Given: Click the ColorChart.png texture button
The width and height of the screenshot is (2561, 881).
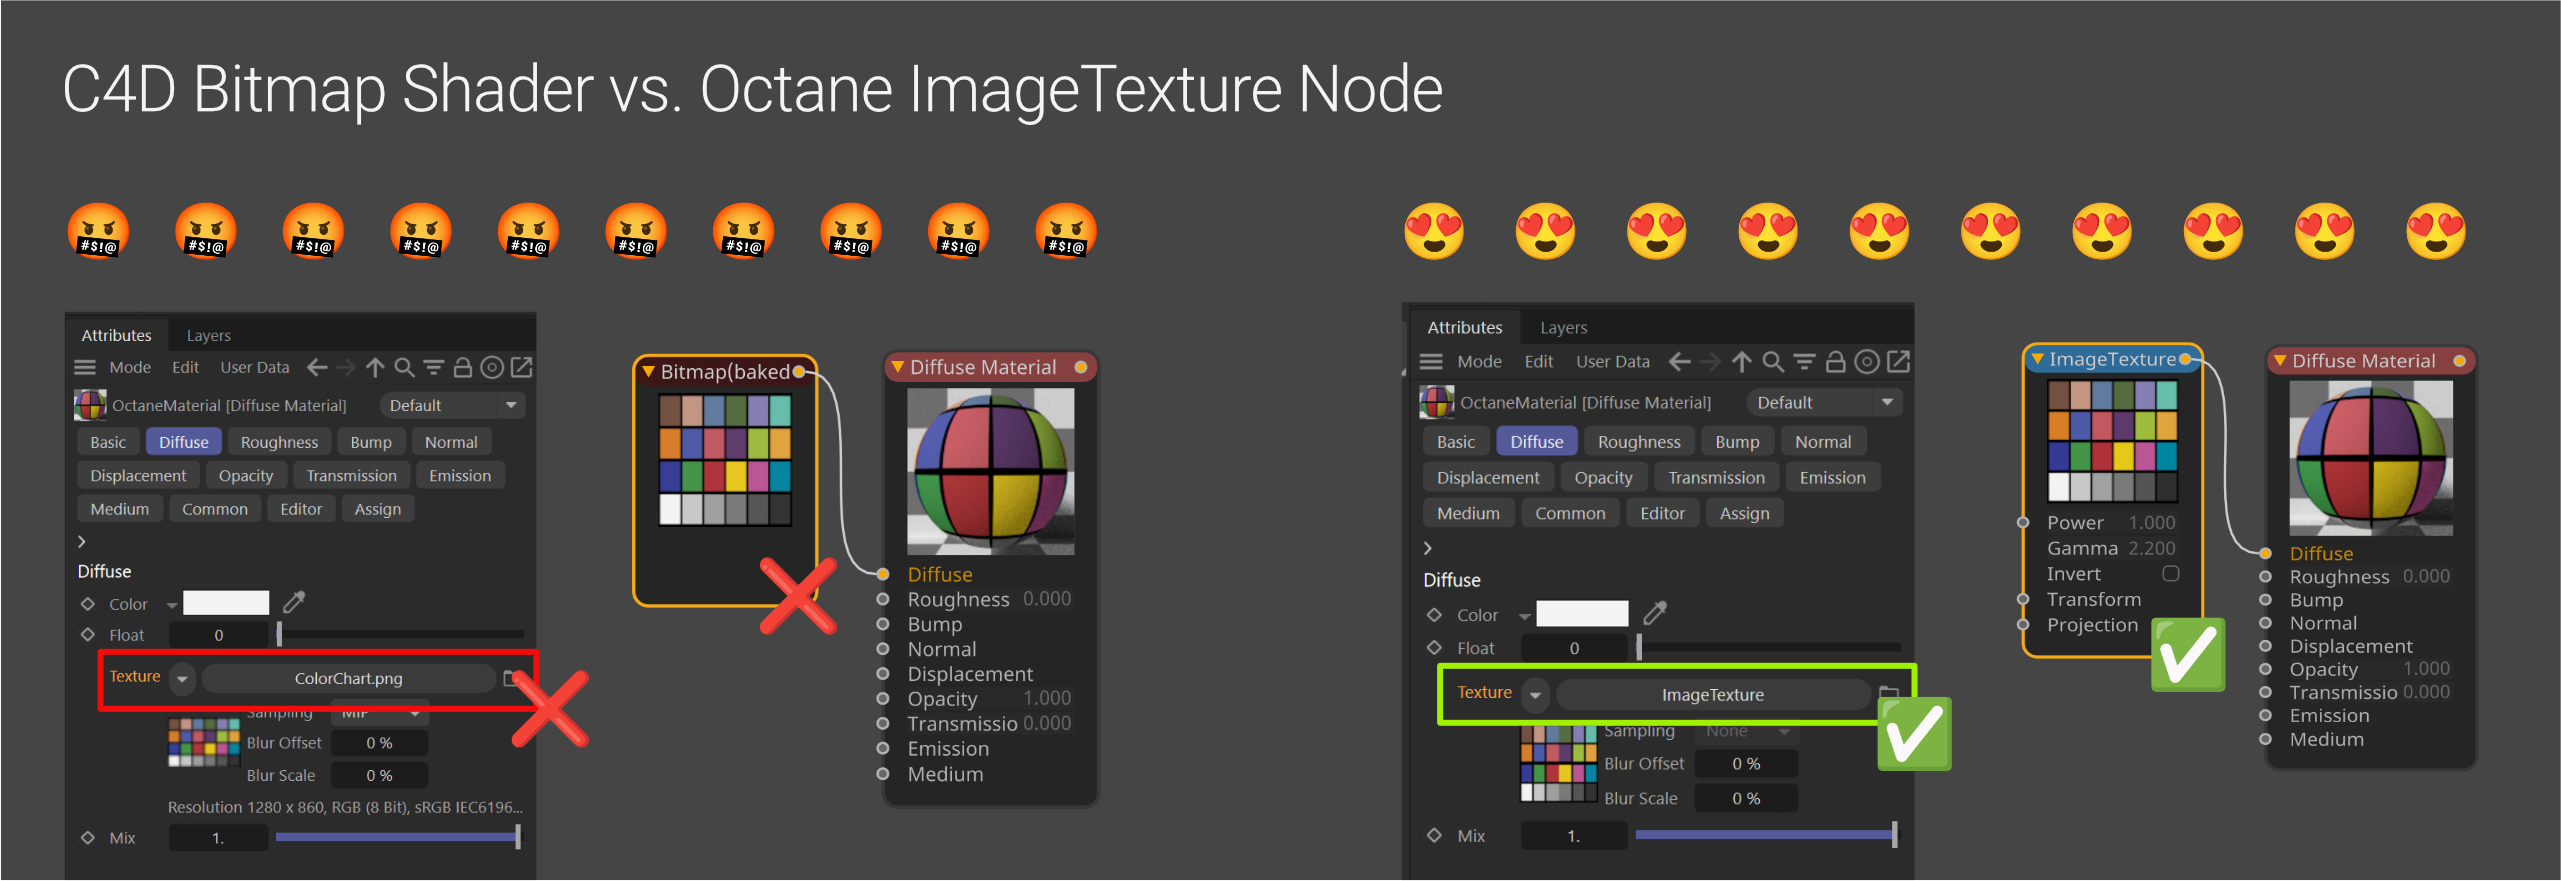Looking at the screenshot, I should tap(348, 678).
